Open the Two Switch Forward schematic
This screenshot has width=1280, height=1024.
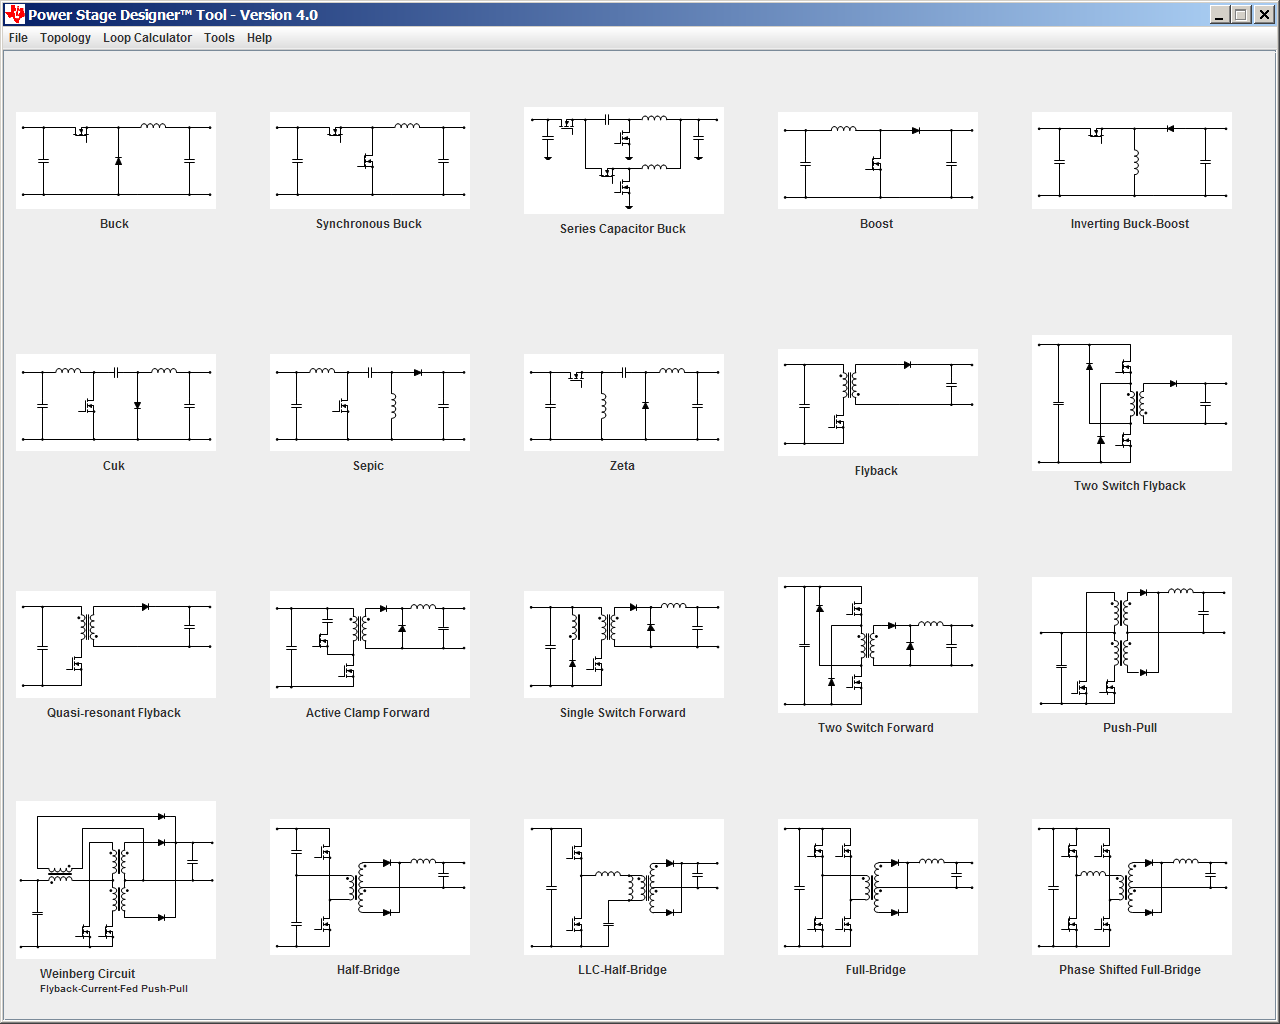coord(878,644)
